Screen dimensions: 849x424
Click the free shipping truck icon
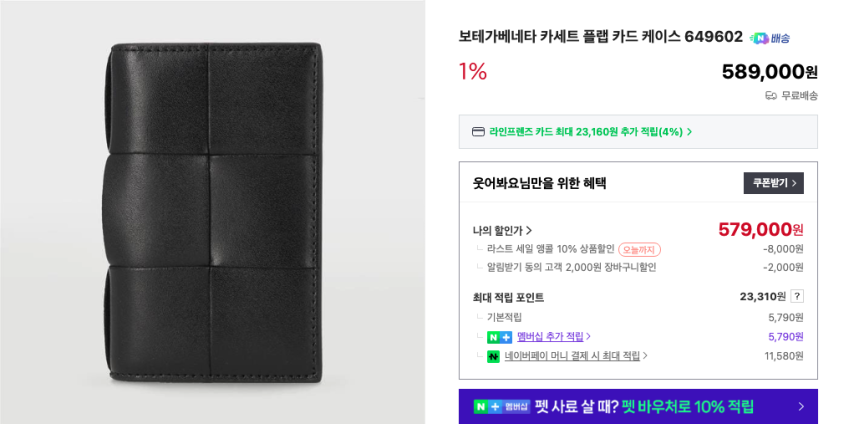[770, 96]
